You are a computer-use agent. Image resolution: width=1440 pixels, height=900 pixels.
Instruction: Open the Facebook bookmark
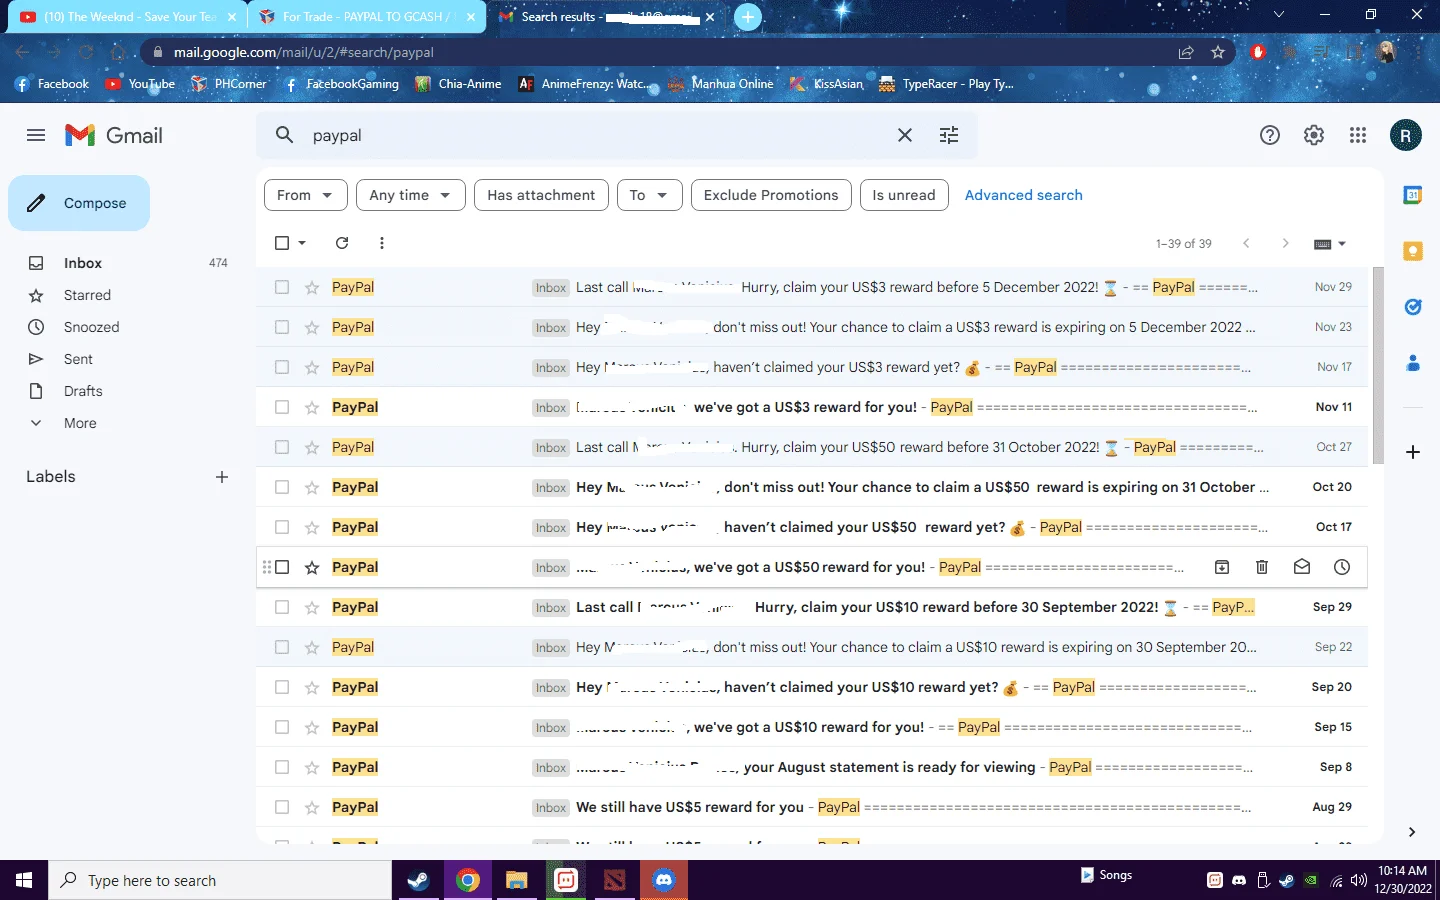(x=52, y=84)
